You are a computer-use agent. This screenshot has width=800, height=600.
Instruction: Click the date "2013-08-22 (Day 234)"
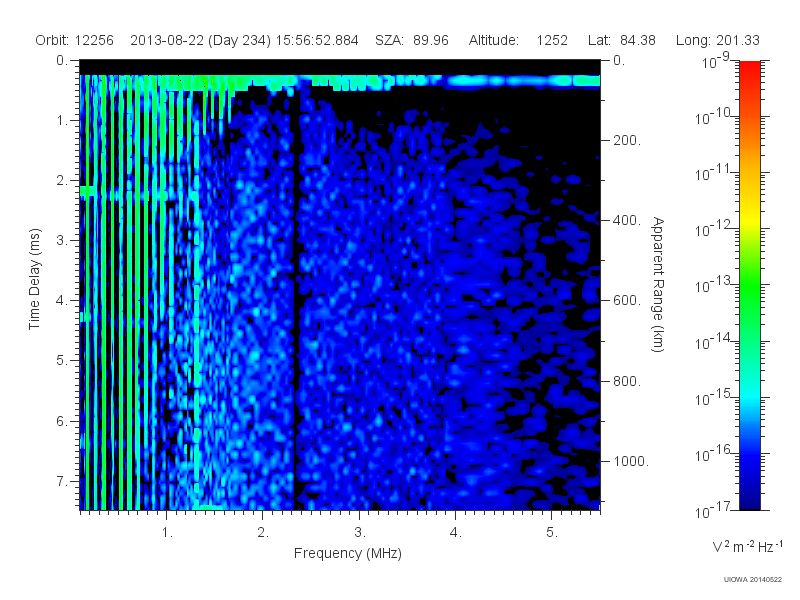click(x=201, y=40)
